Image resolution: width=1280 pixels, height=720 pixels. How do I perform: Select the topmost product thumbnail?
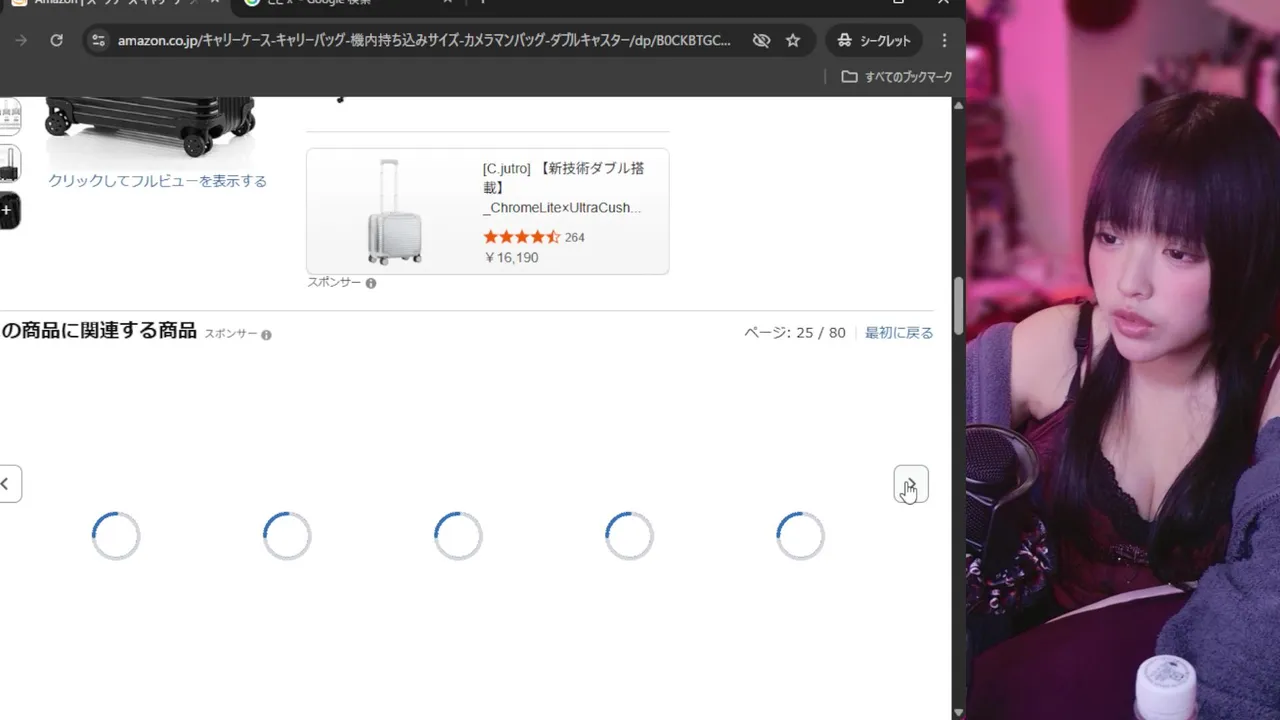[x=8, y=116]
